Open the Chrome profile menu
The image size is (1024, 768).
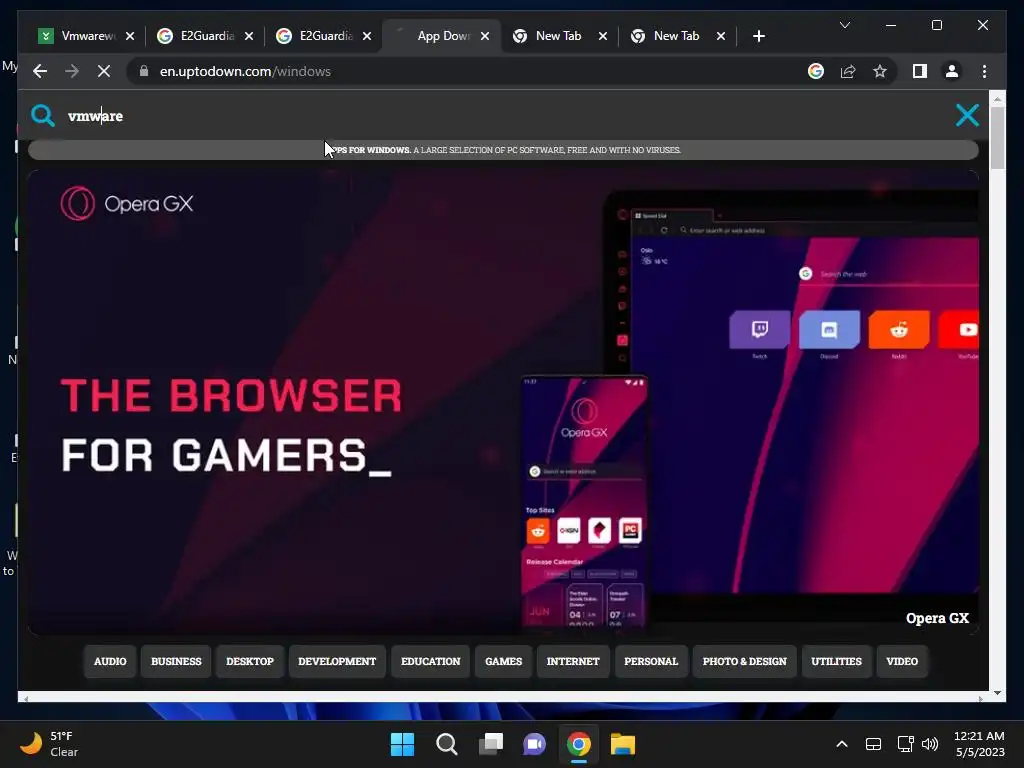tap(952, 71)
